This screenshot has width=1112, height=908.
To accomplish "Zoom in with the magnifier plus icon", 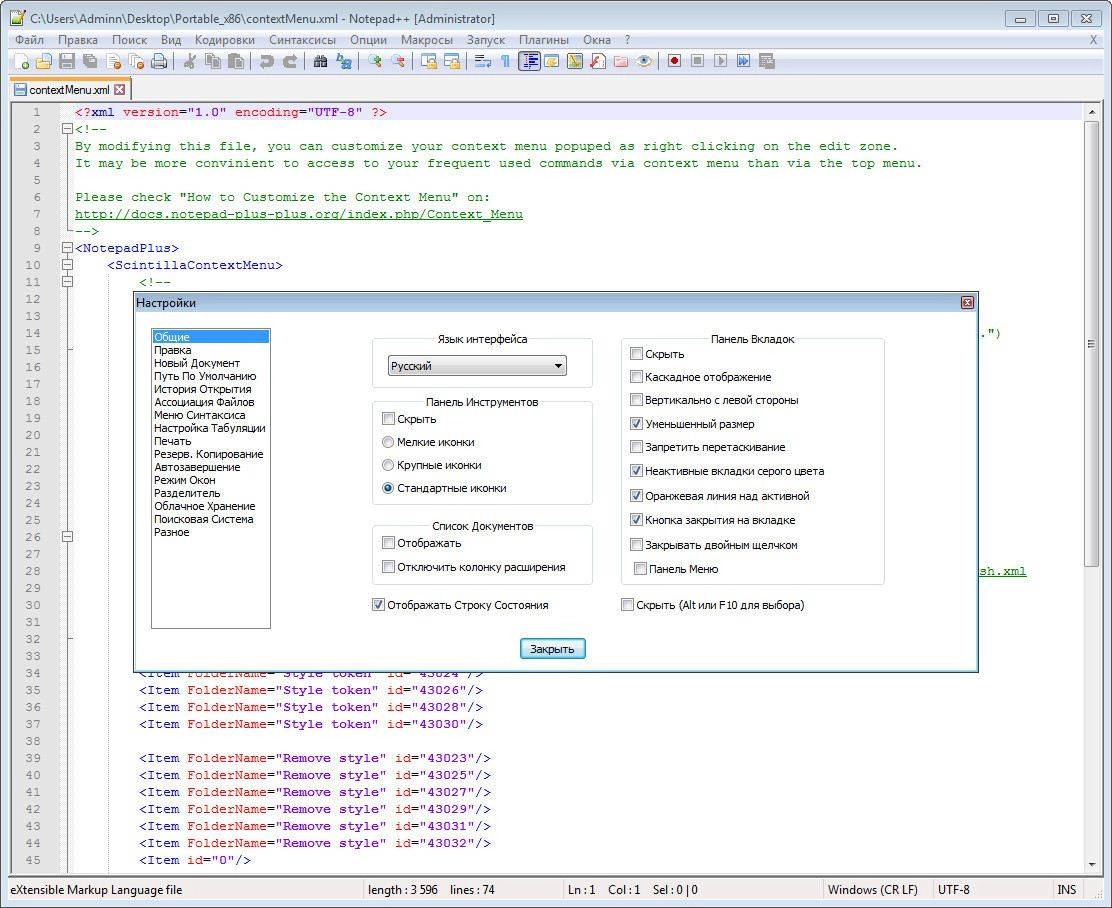I will (374, 62).
